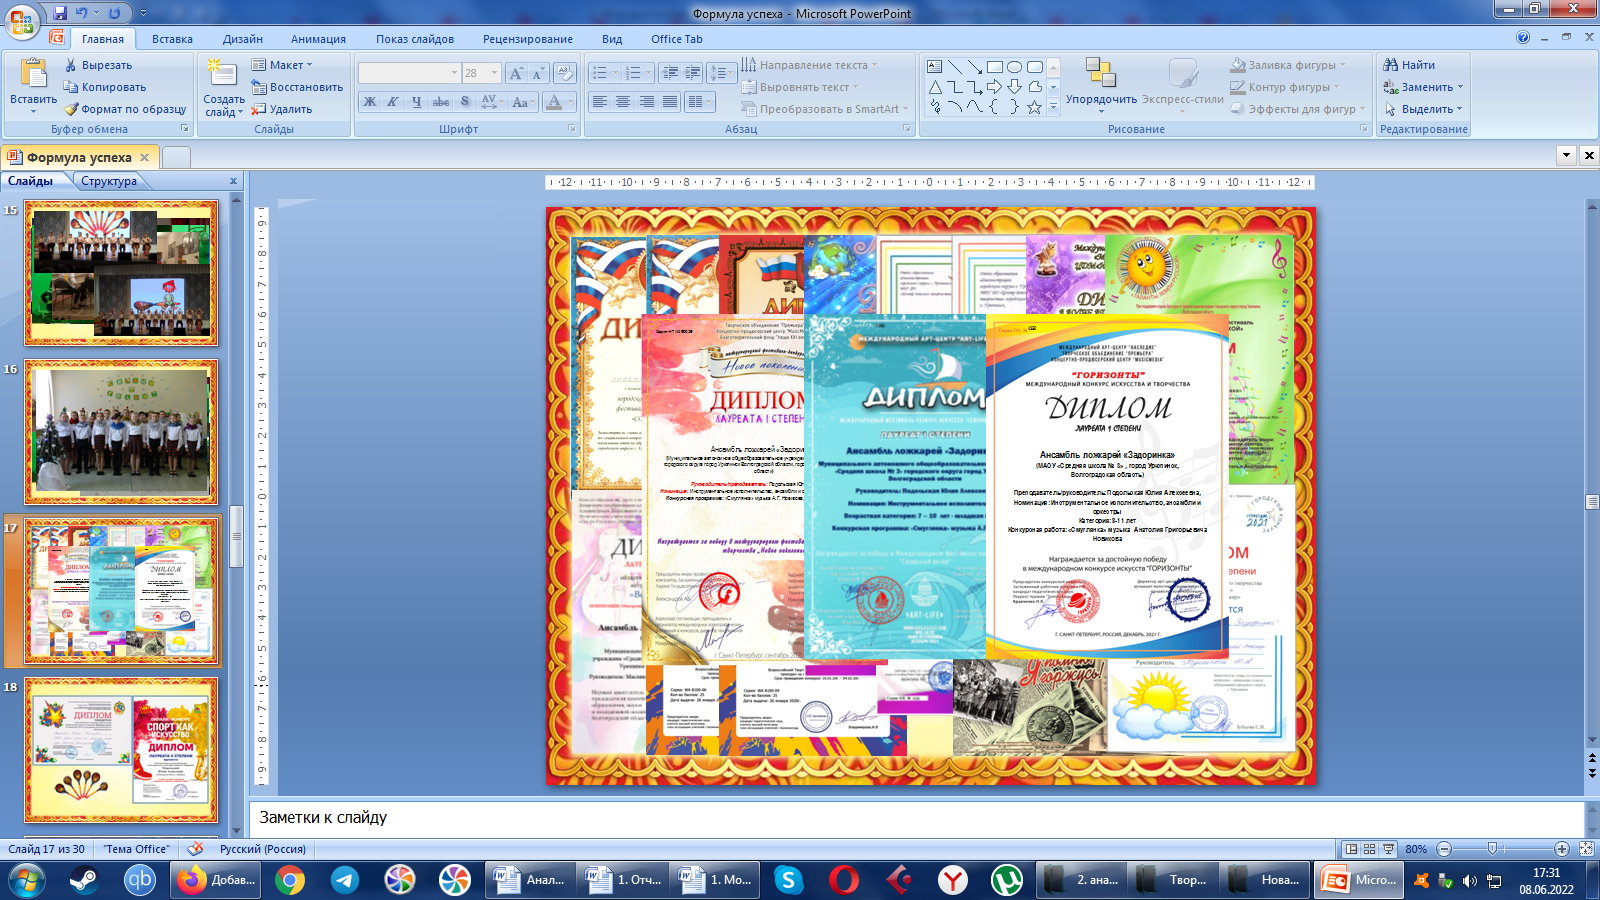Click the Paste (Вставить) clipboard icon
This screenshot has height=900, width=1600.
pyautogui.click(x=34, y=73)
